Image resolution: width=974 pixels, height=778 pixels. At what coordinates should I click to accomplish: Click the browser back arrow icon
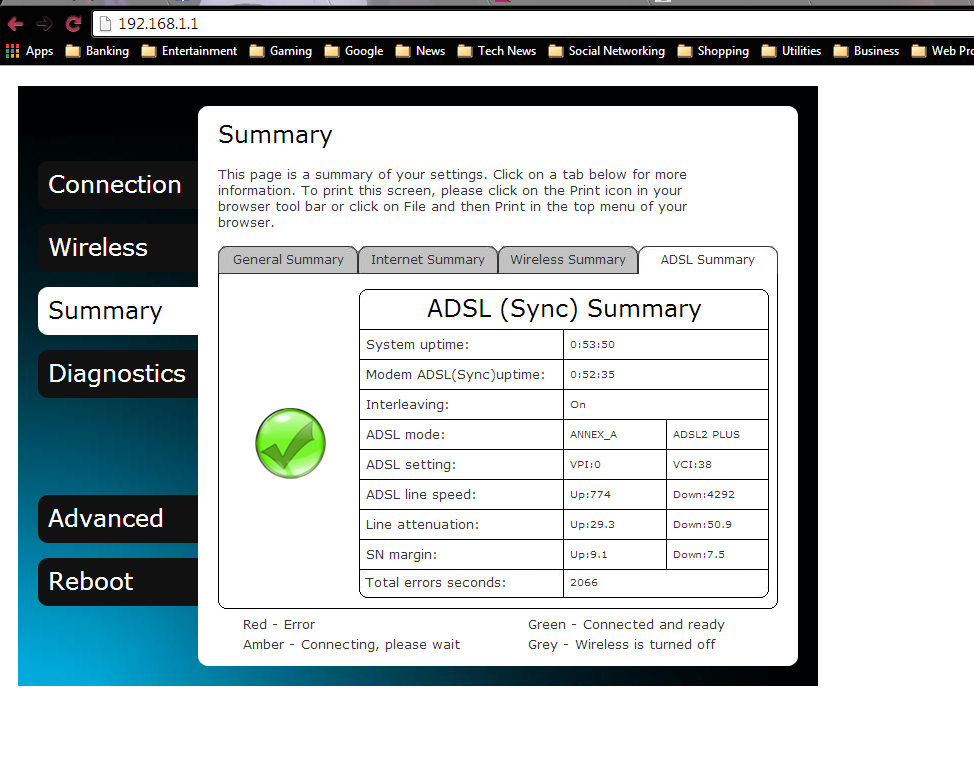click(x=15, y=24)
